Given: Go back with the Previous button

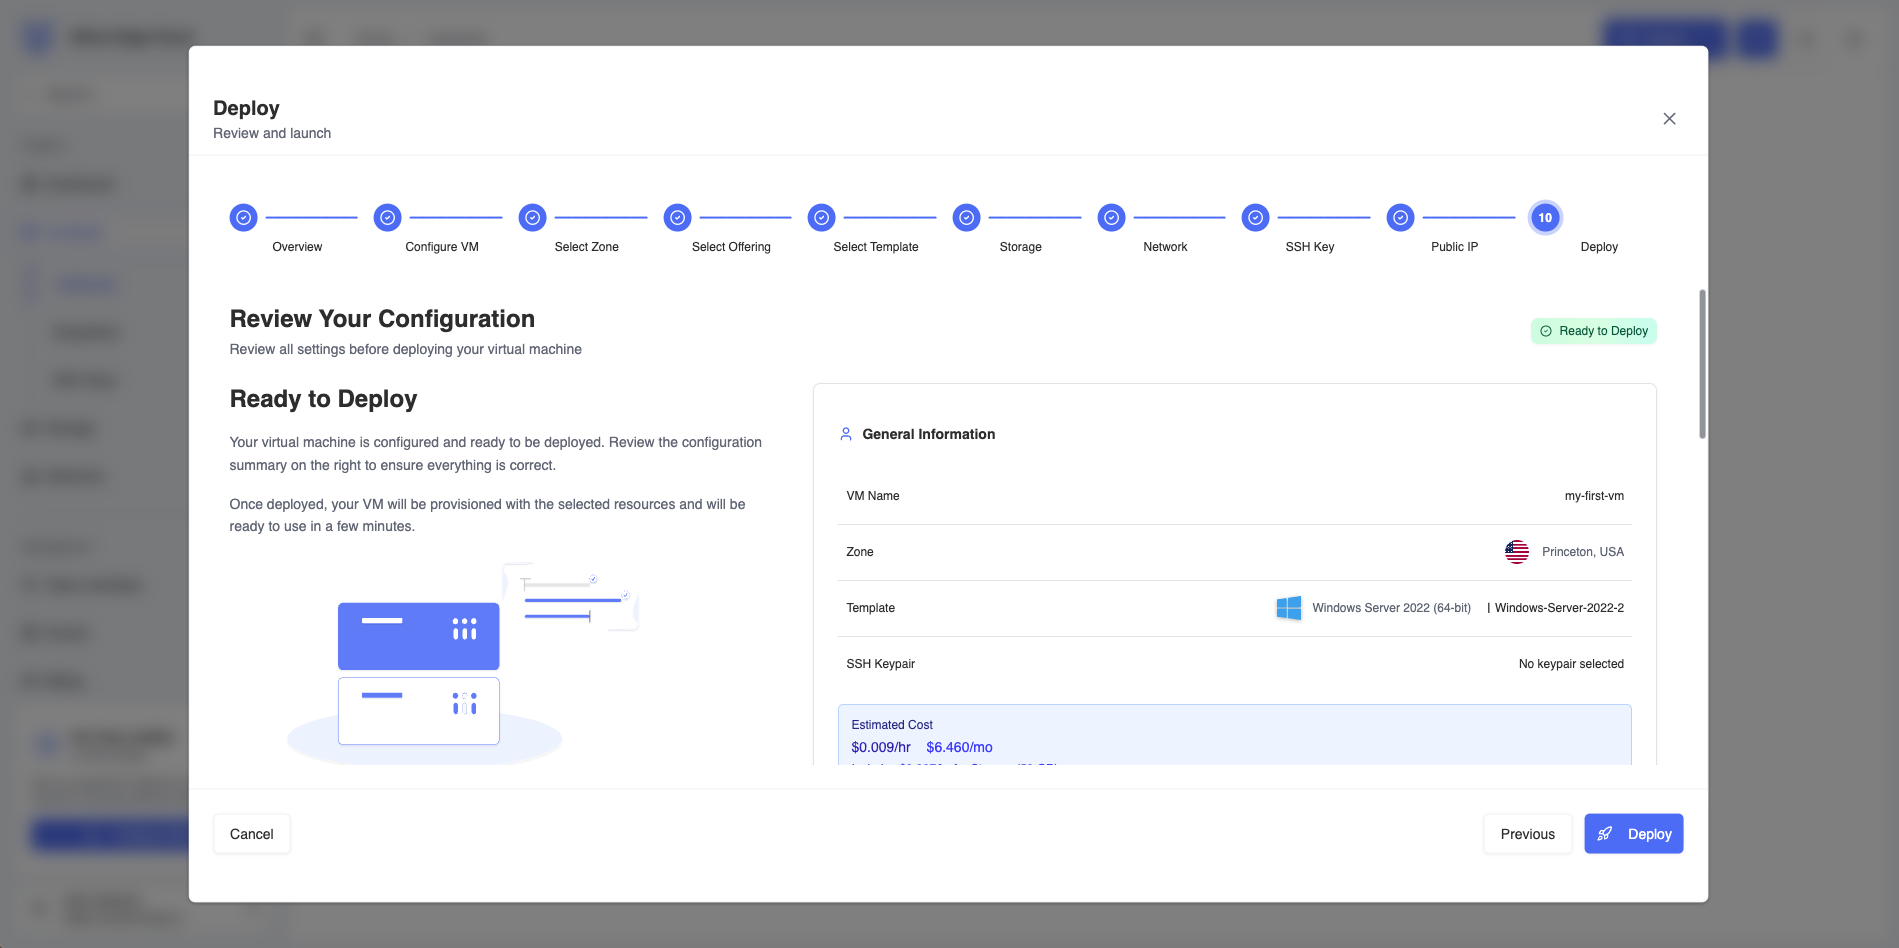Looking at the screenshot, I should 1528,834.
